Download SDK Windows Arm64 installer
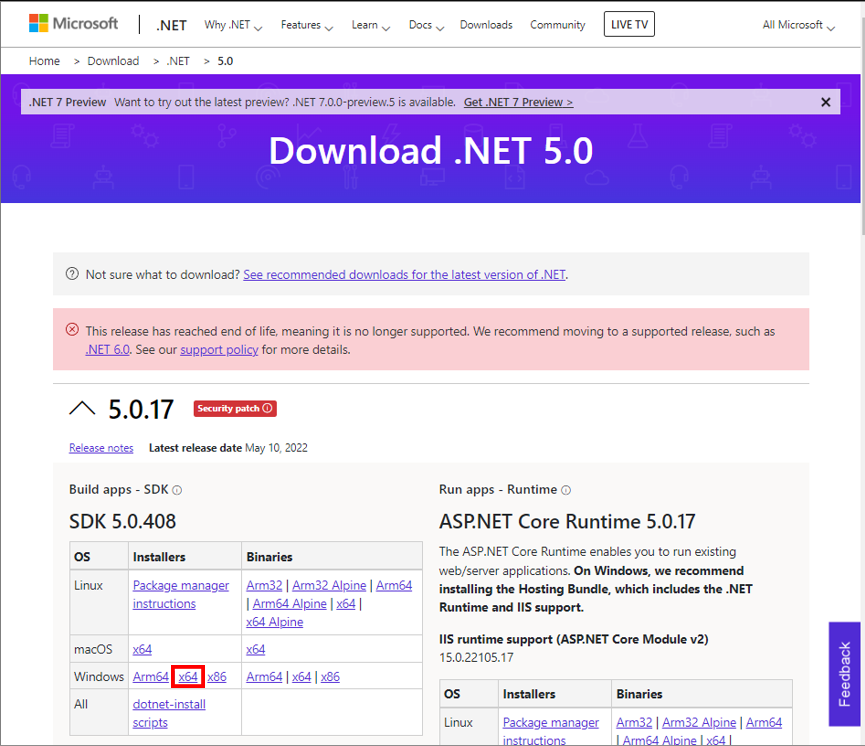Viewport: 865px width, 746px height. coord(151,676)
